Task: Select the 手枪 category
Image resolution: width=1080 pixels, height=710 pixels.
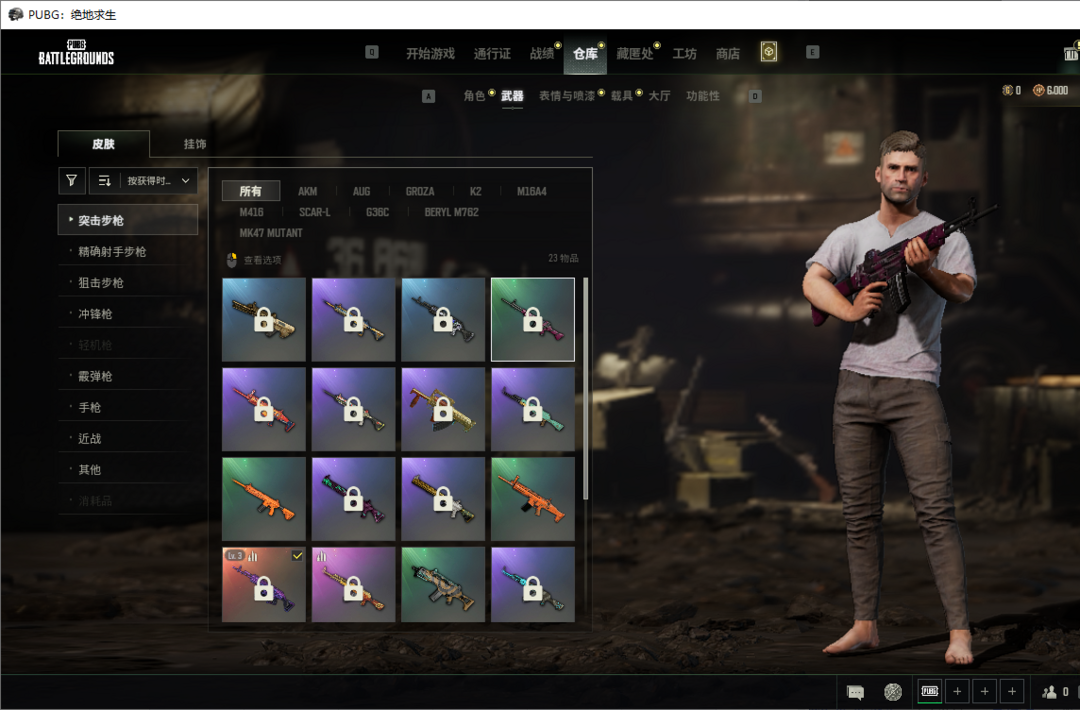Action: tap(128, 407)
